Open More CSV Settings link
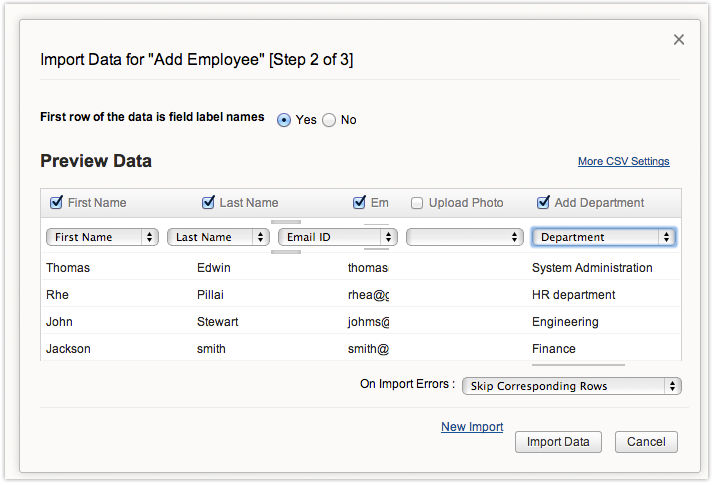 (623, 162)
